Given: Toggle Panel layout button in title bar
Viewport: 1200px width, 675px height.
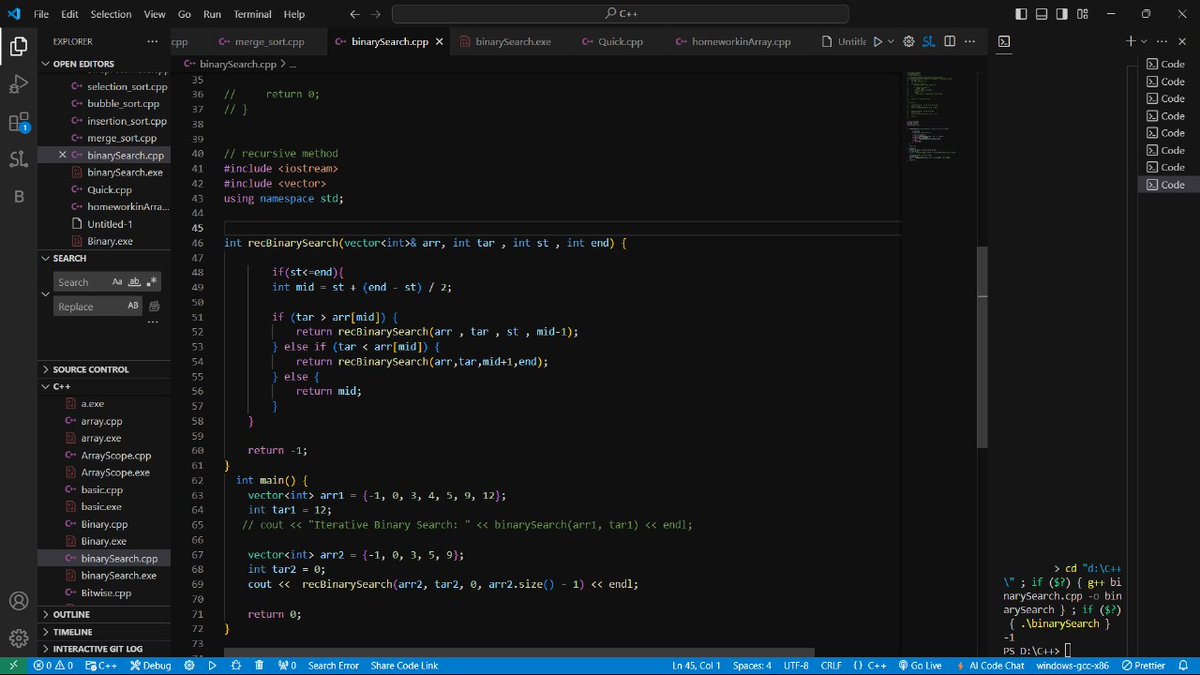Looking at the screenshot, I should pyautogui.click(x=1041, y=14).
